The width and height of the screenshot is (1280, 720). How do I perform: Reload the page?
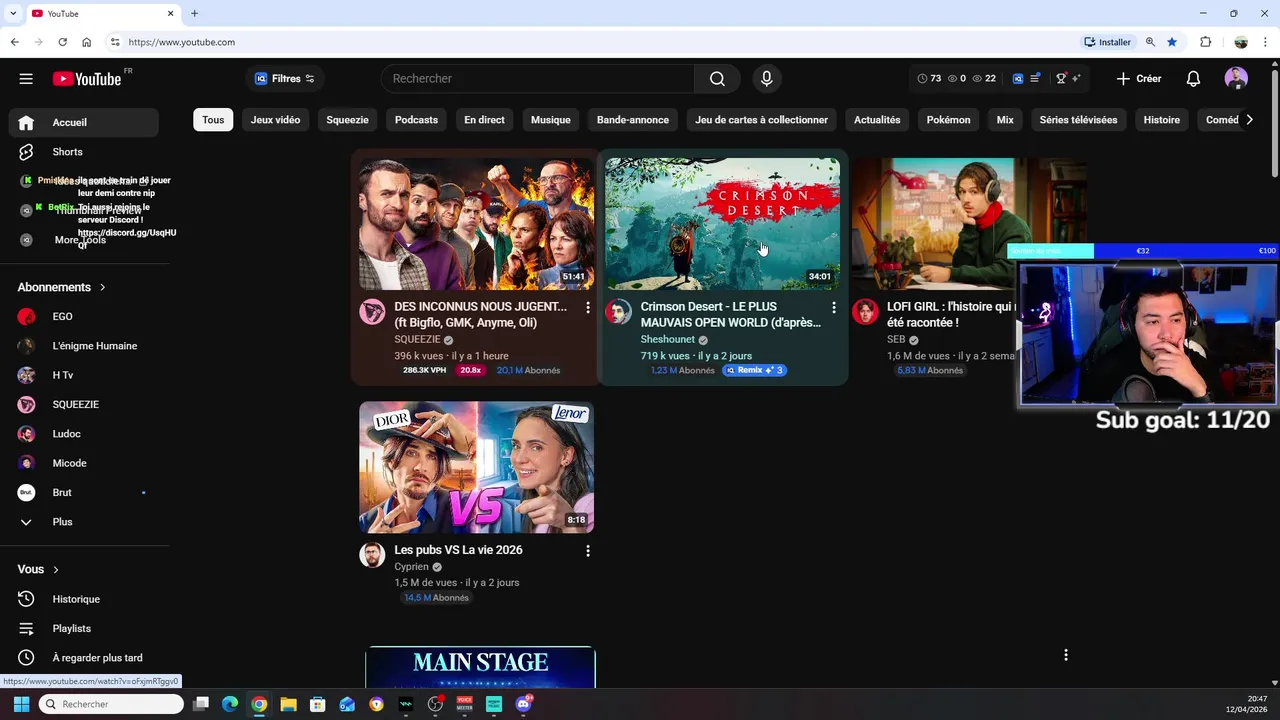[62, 42]
